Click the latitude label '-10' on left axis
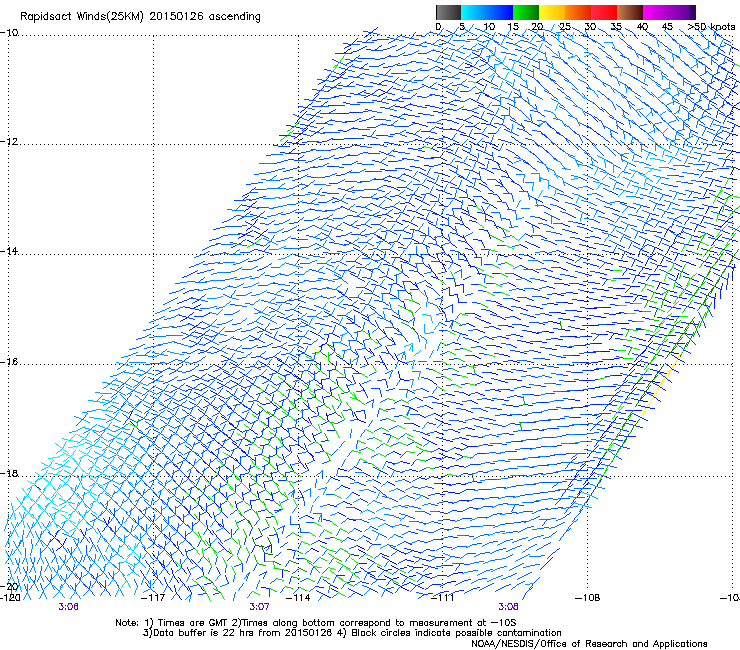The height and width of the screenshot is (650, 740). [x=9, y=33]
